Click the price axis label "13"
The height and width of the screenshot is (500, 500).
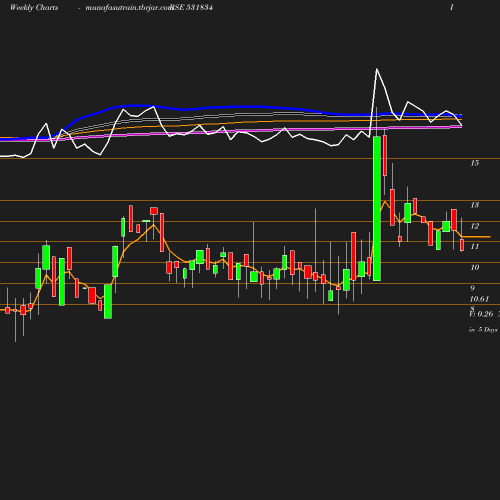[475, 205]
